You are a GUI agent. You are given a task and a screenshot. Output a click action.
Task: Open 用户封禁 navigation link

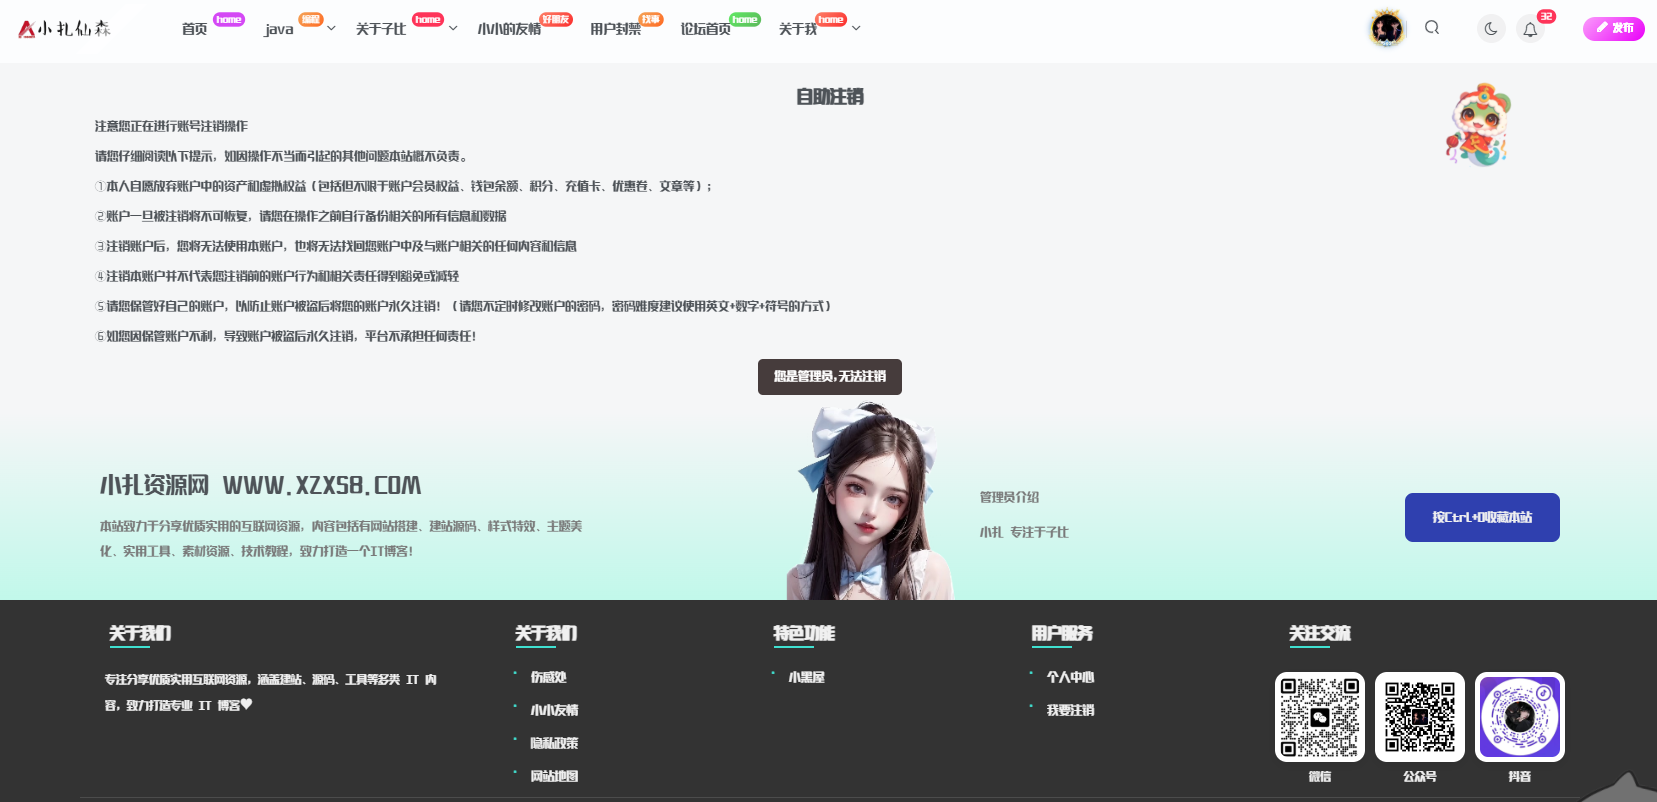tap(615, 29)
